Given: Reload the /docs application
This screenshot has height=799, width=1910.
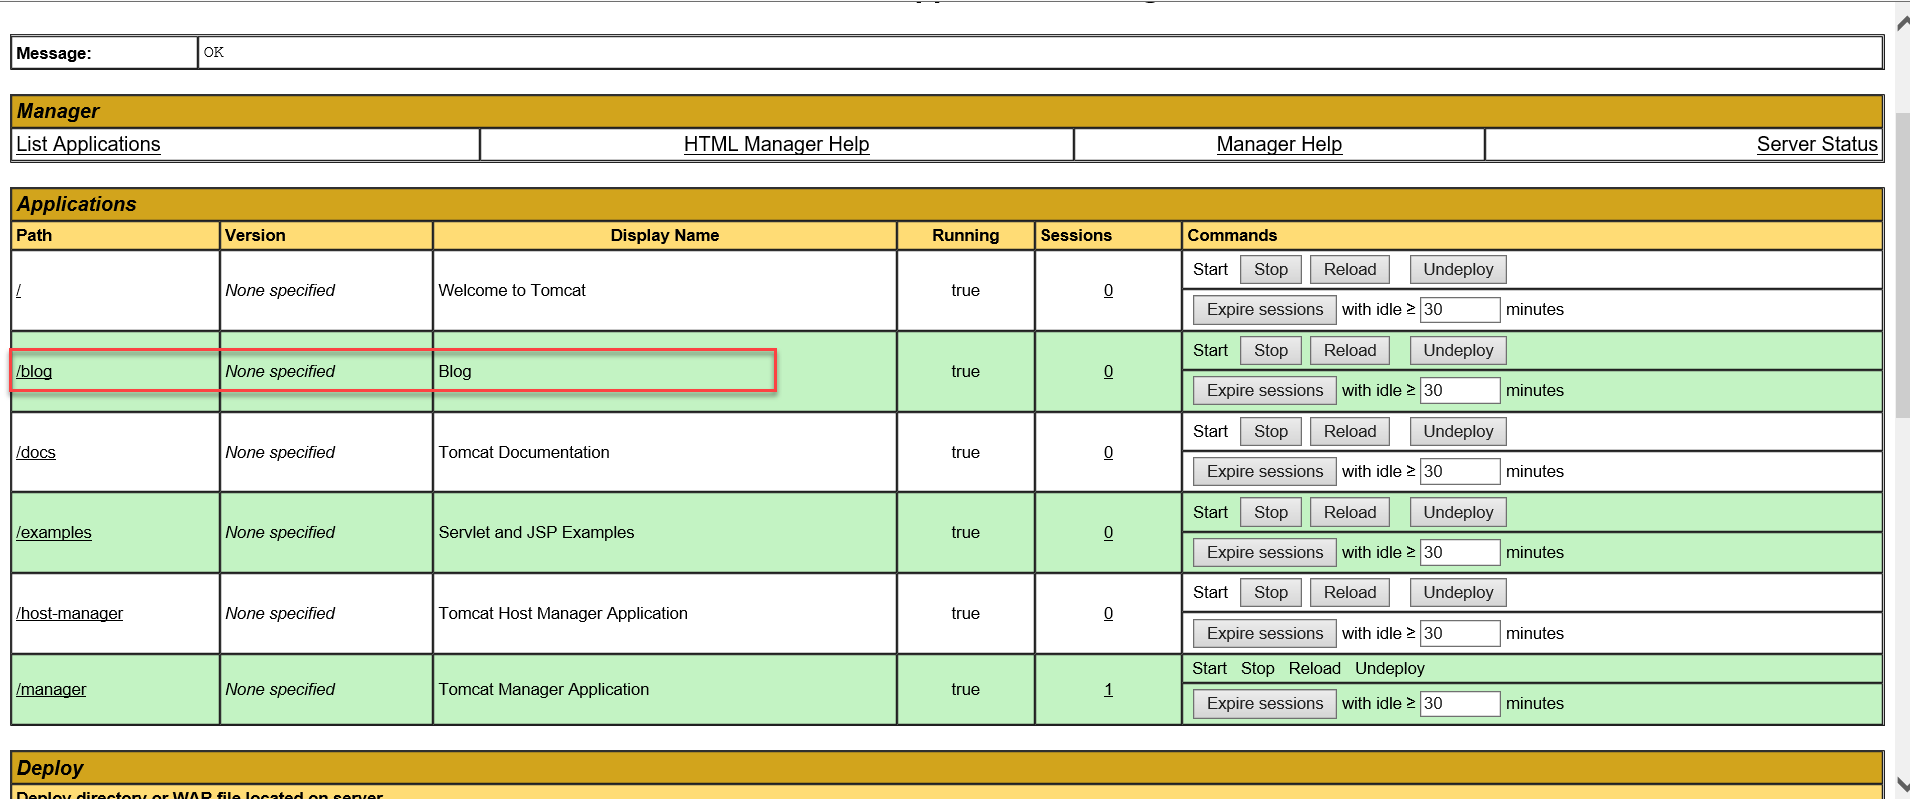Looking at the screenshot, I should pyautogui.click(x=1349, y=432).
